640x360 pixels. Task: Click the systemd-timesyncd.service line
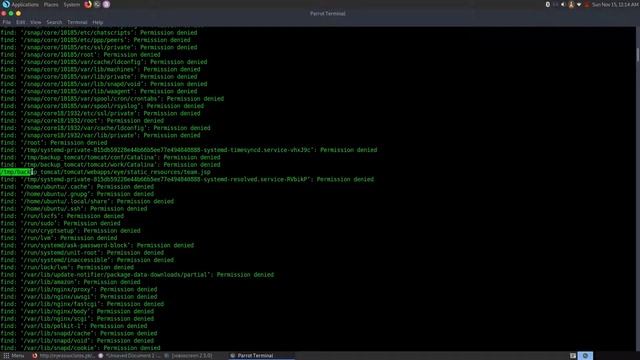189,150
